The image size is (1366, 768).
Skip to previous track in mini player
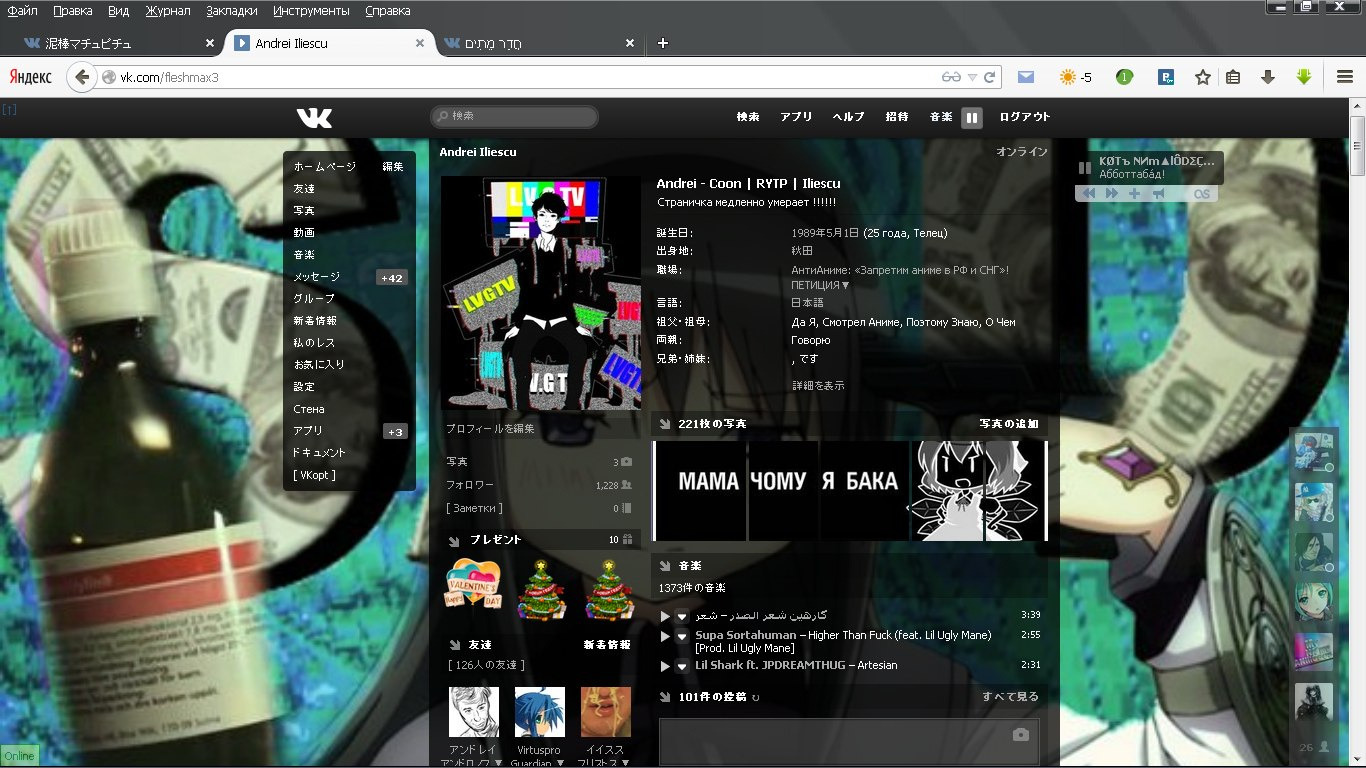pyautogui.click(x=1087, y=194)
